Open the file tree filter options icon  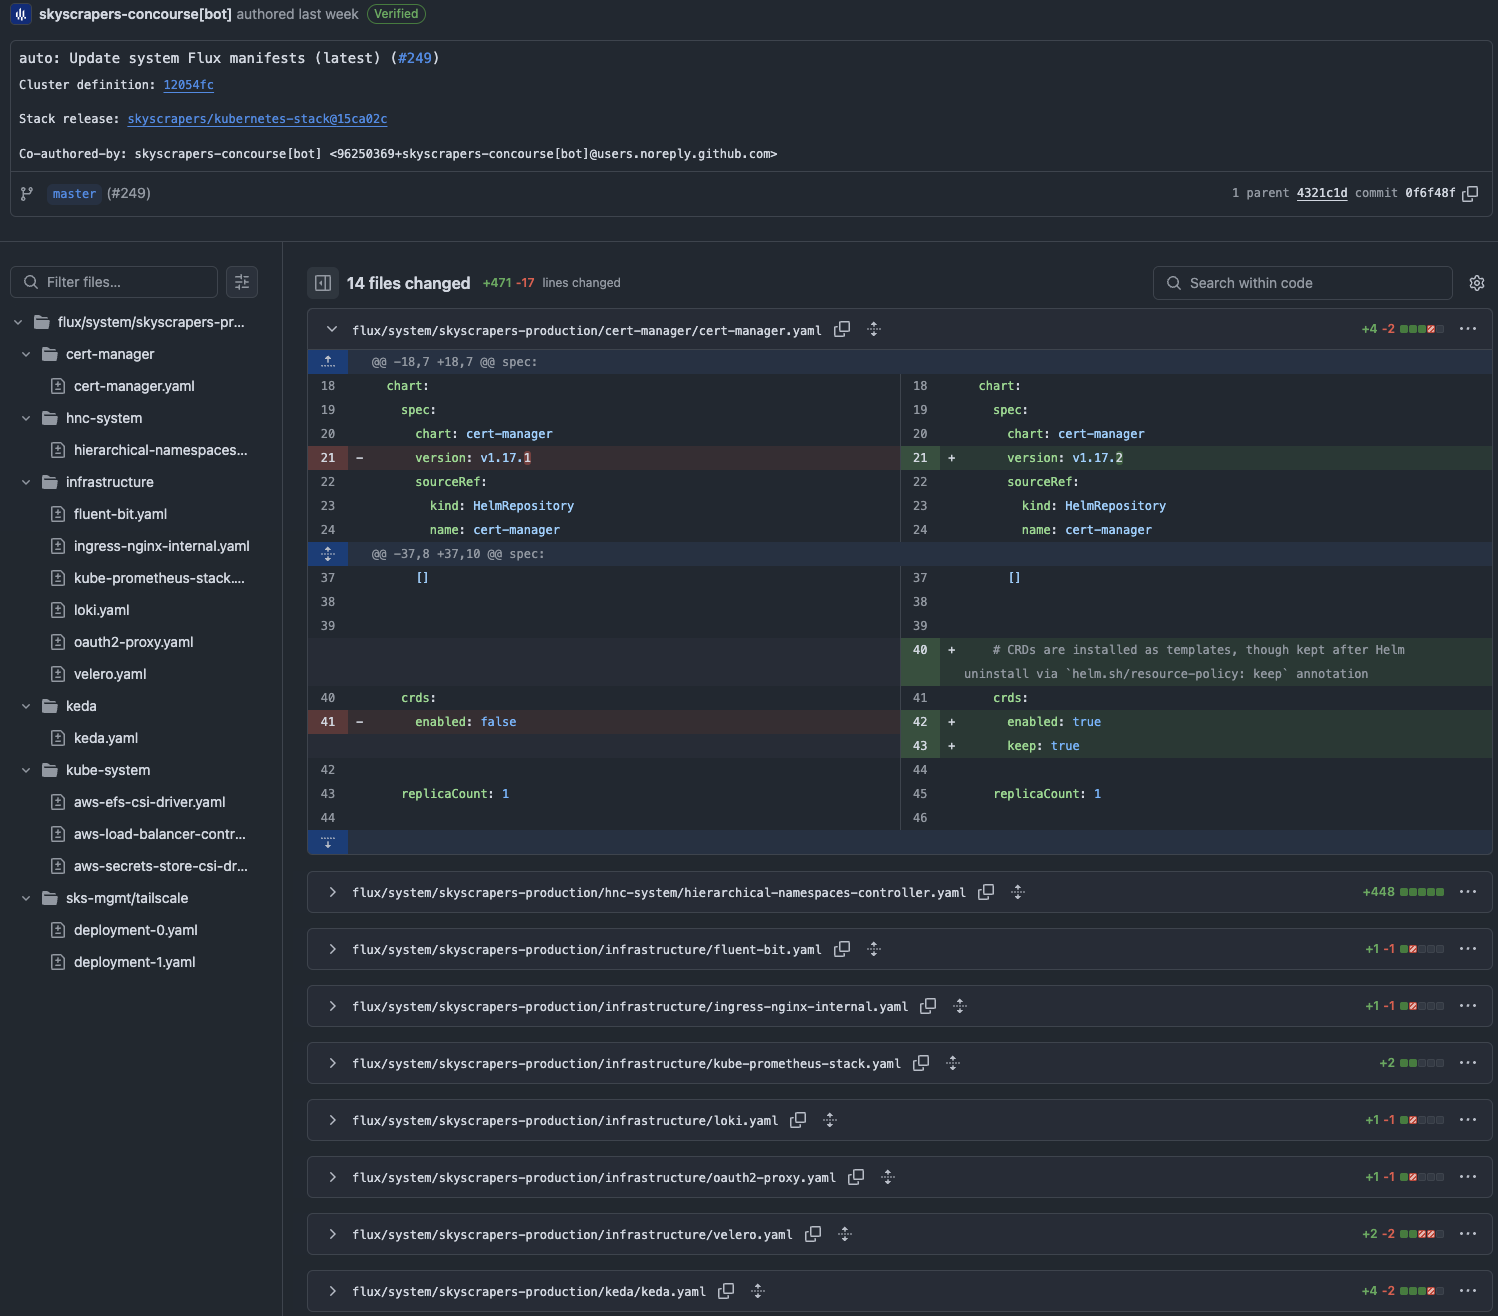click(242, 282)
